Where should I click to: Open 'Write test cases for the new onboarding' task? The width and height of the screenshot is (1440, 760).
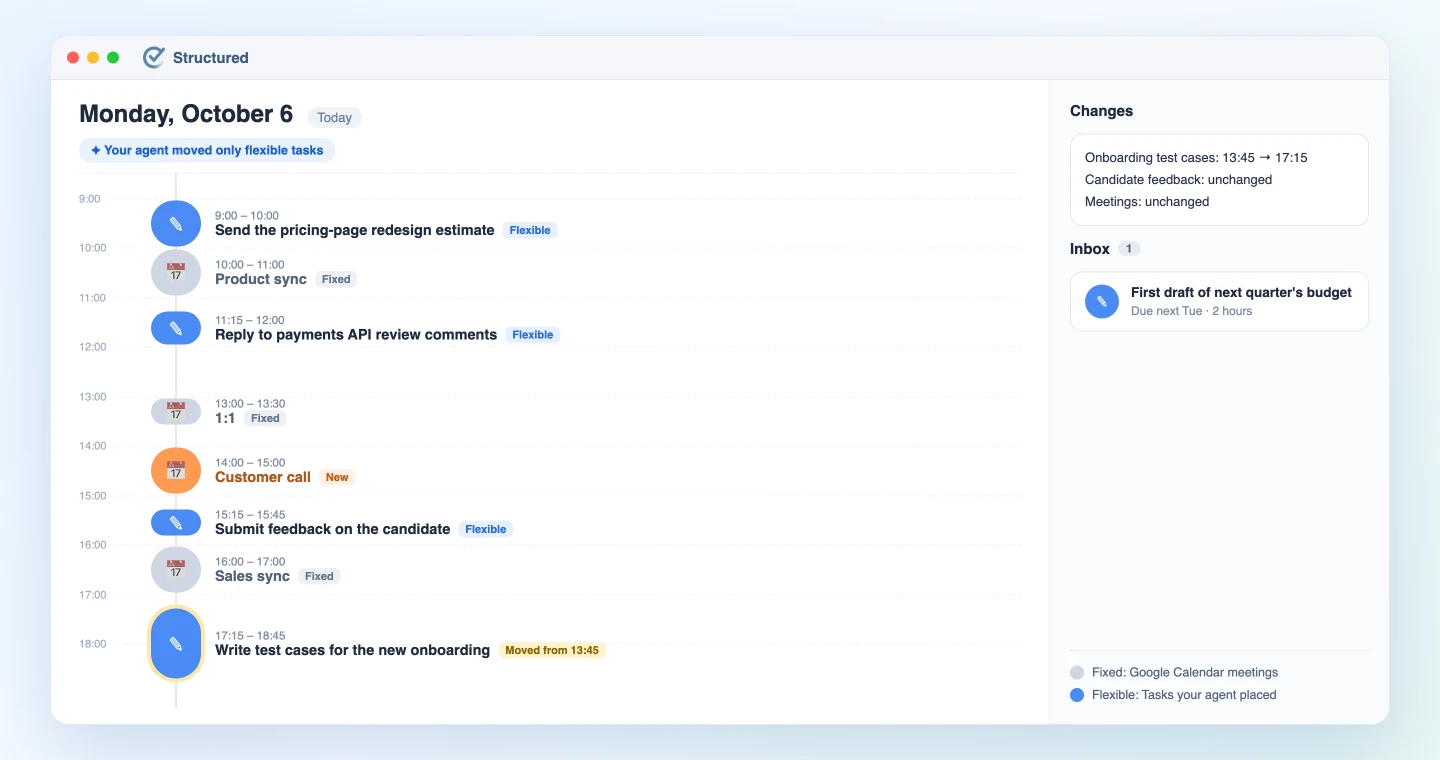pyautogui.click(x=352, y=650)
